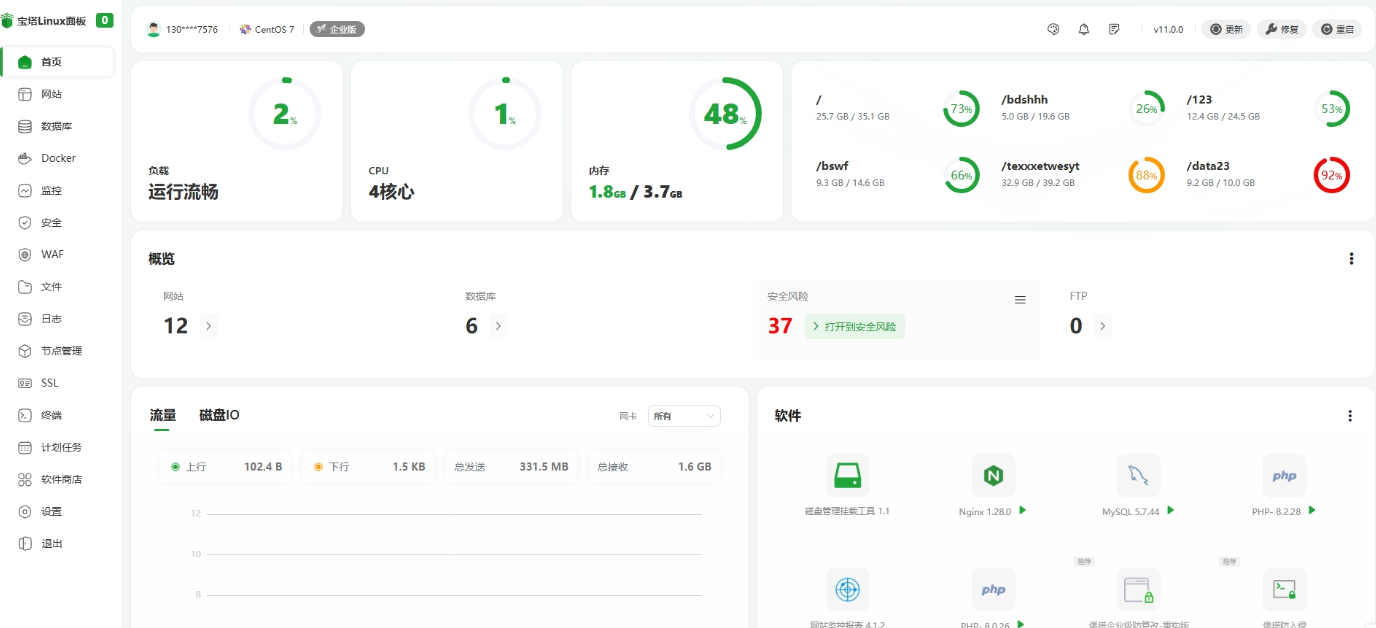Screen dimensions: 1376x628
Task: Open notifications via the bell icon
Action: point(1084,29)
